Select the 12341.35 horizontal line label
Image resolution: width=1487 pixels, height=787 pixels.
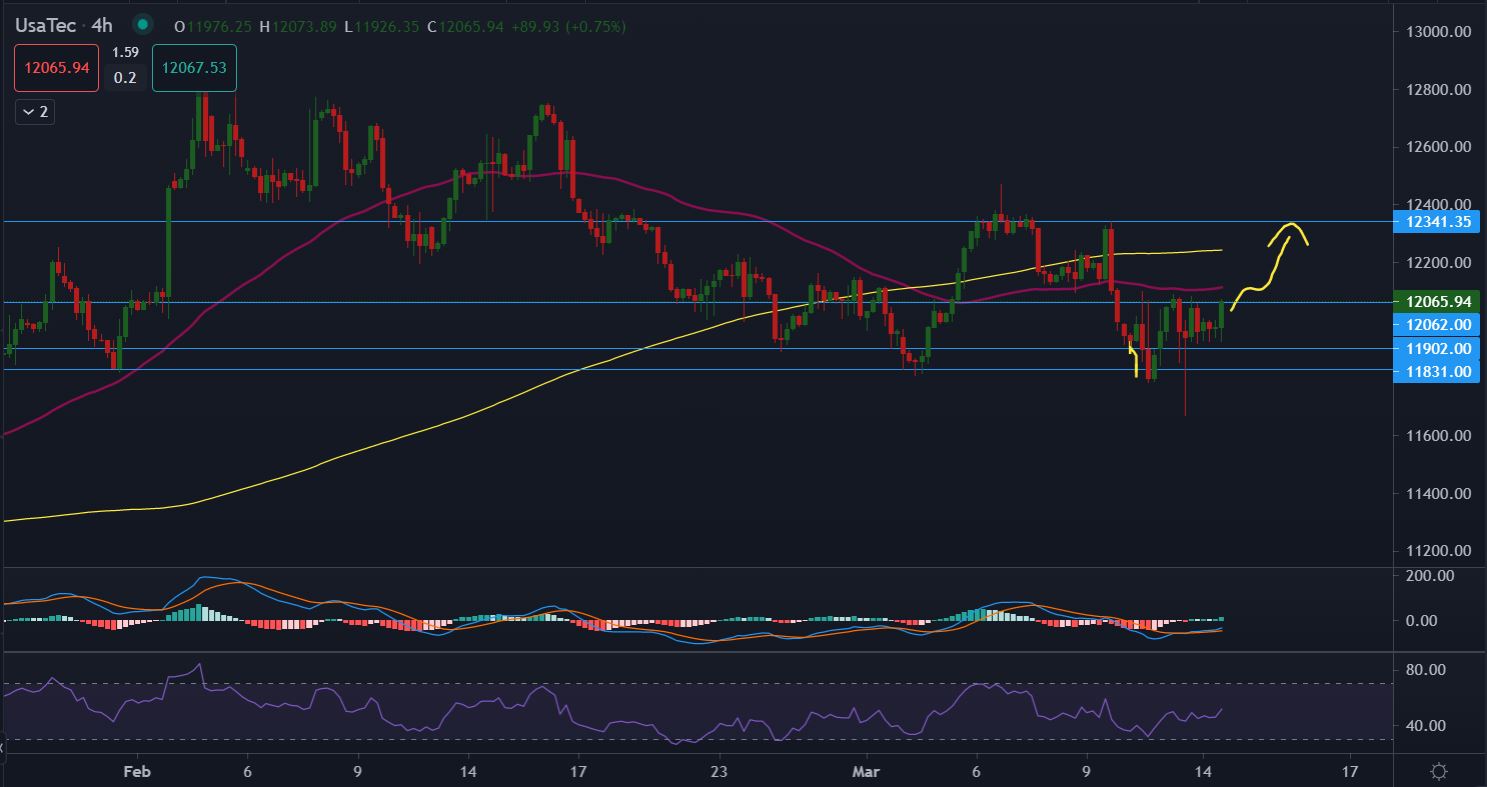tap(1435, 222)
